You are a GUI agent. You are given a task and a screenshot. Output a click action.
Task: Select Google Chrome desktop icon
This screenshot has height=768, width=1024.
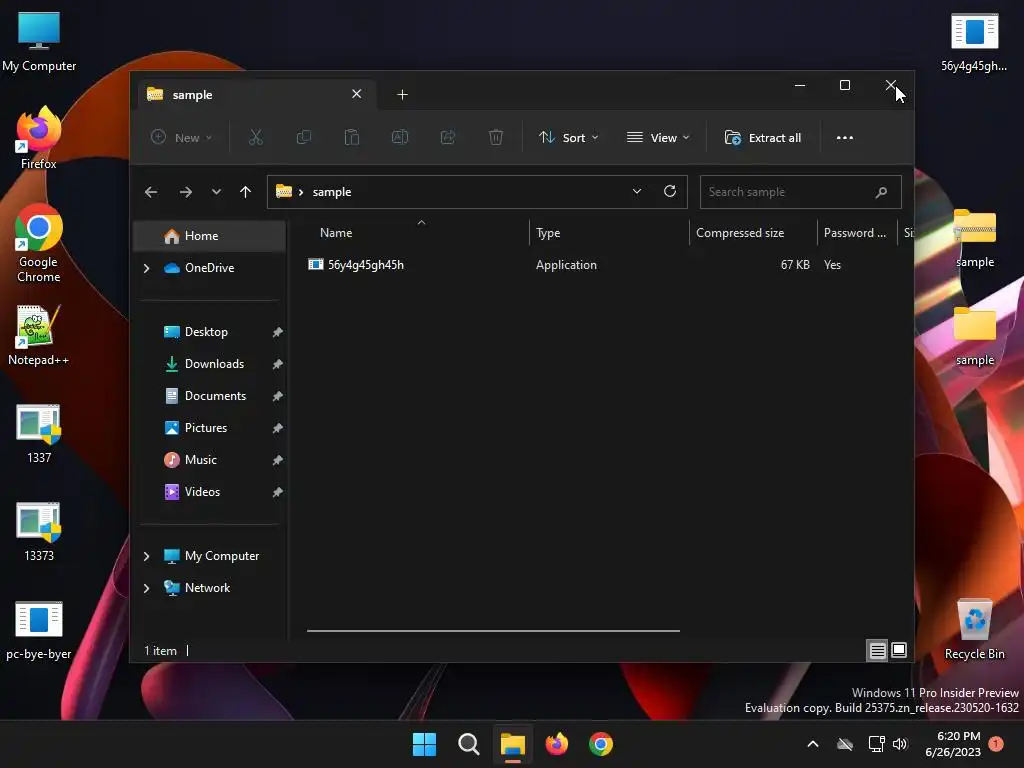39,243
